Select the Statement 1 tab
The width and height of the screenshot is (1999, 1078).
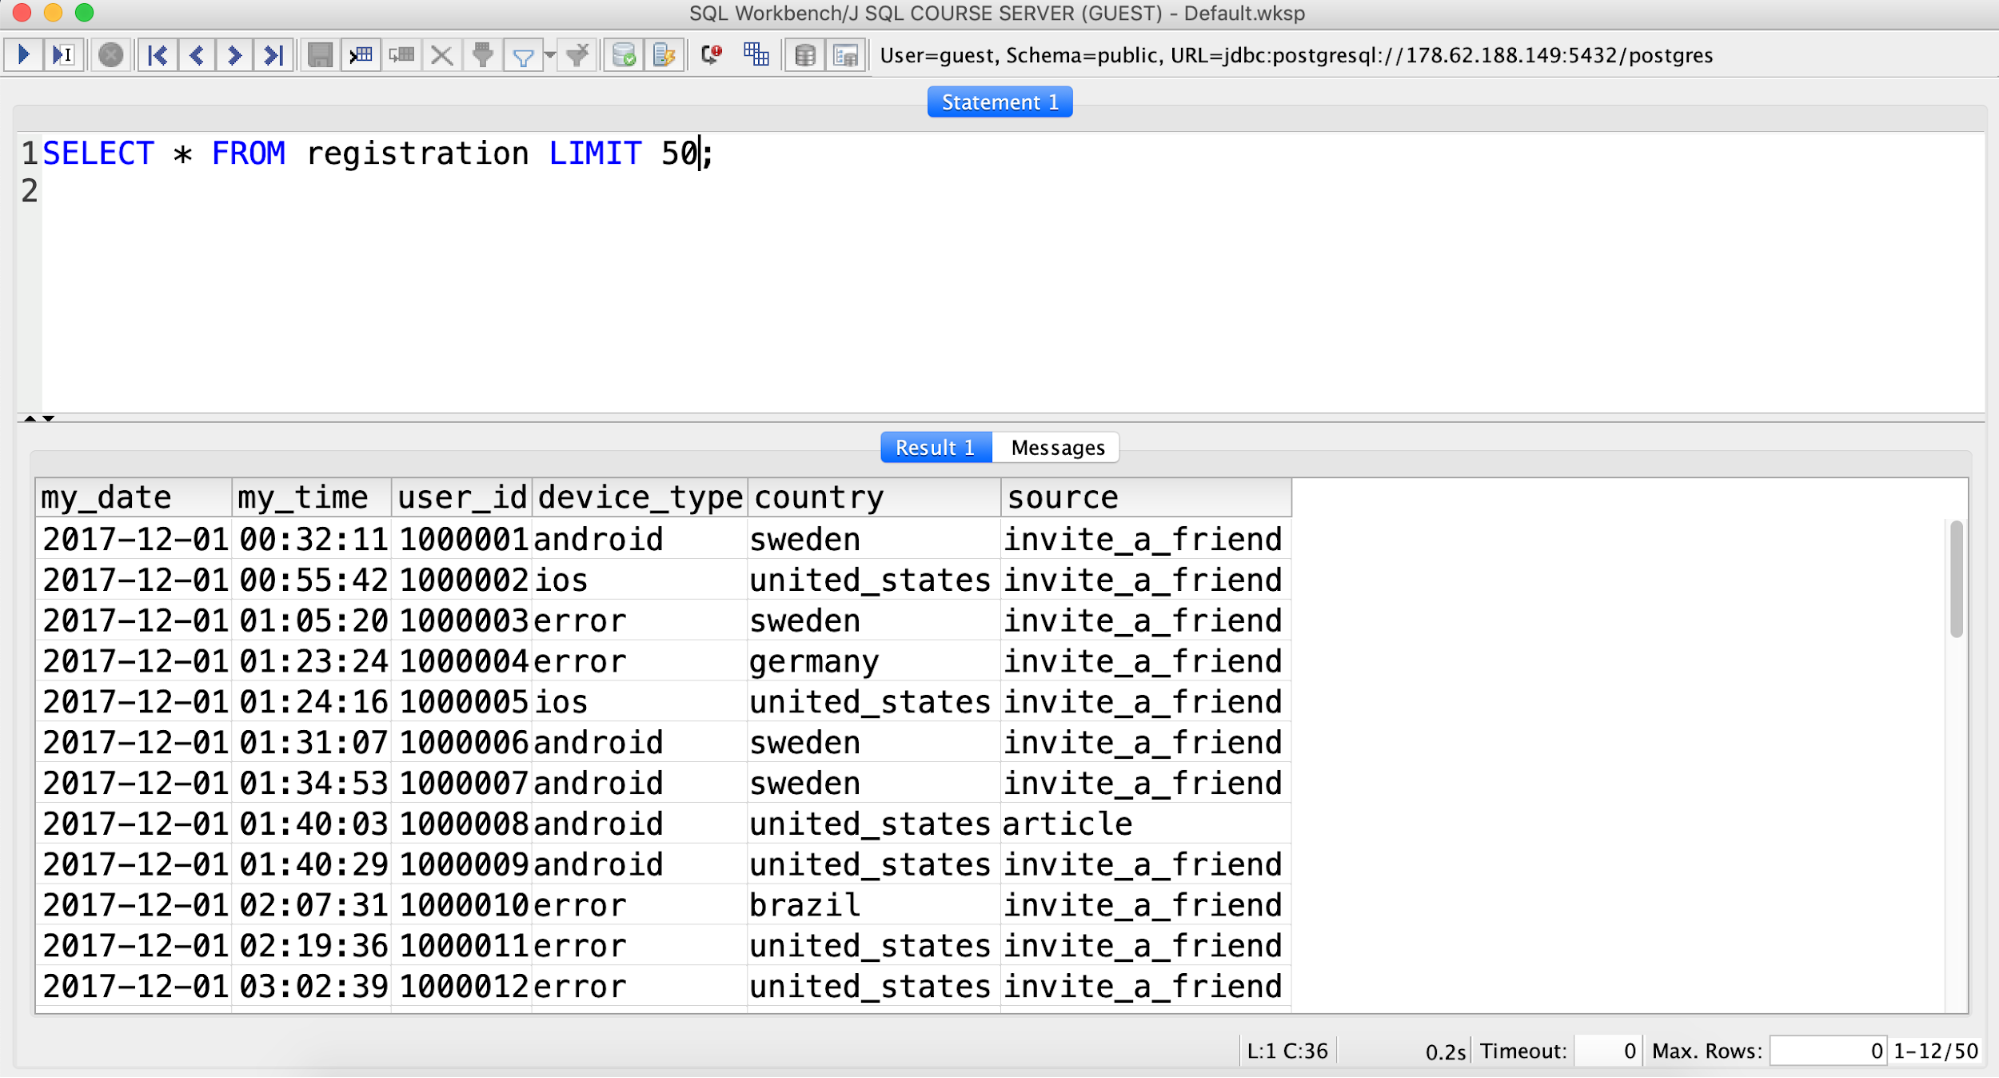click(1000, 102)
